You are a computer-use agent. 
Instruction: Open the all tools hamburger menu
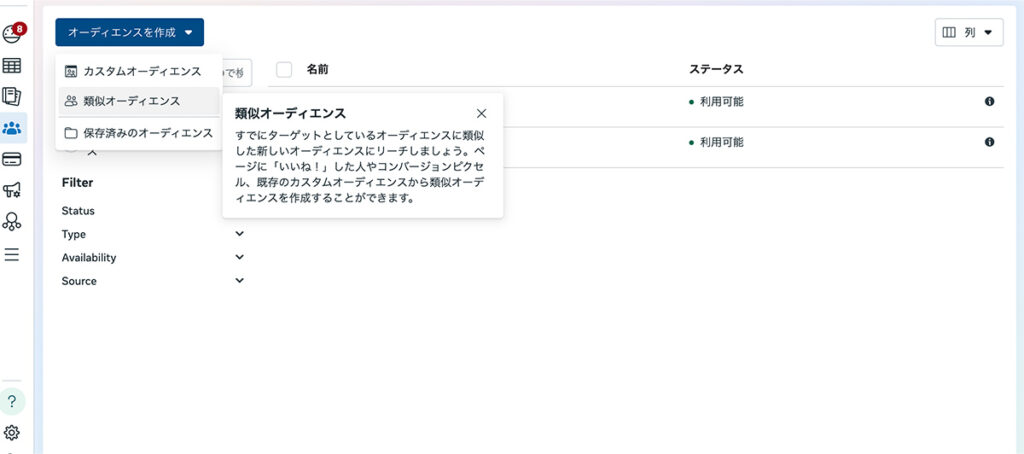click(x=12, y=254)
